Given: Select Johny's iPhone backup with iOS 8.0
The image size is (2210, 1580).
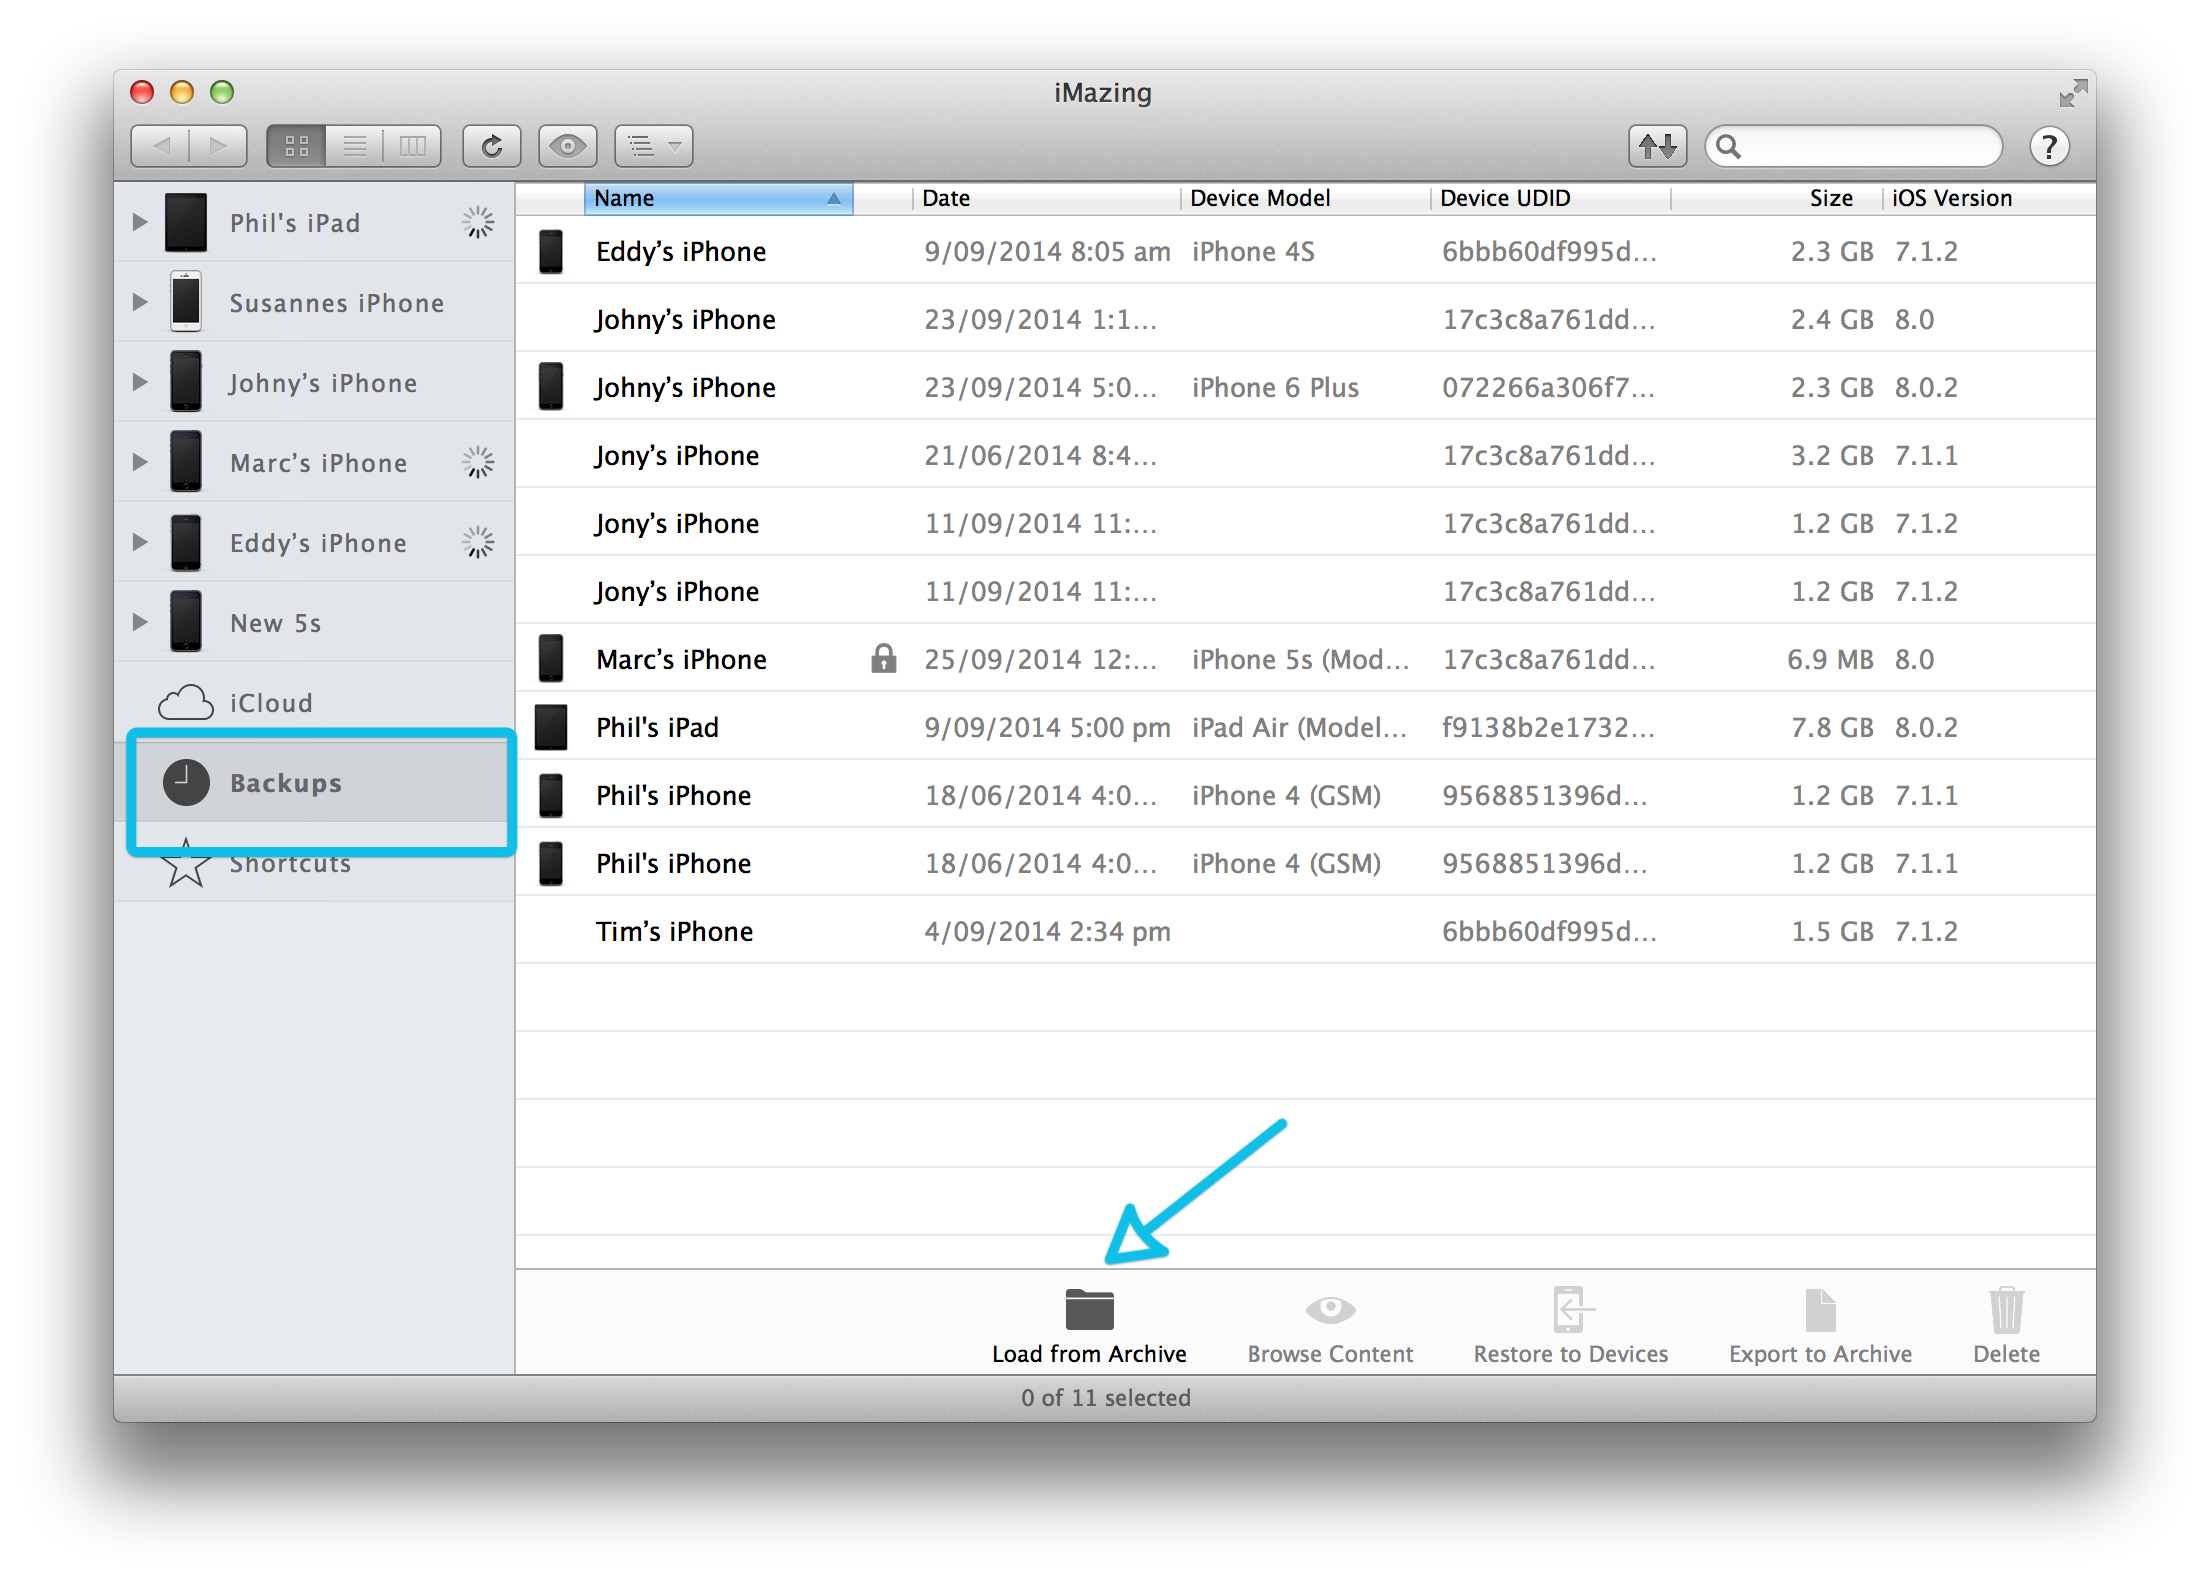Looking at the screenshot, I should pyautogui.click(x=1305, y=318).
